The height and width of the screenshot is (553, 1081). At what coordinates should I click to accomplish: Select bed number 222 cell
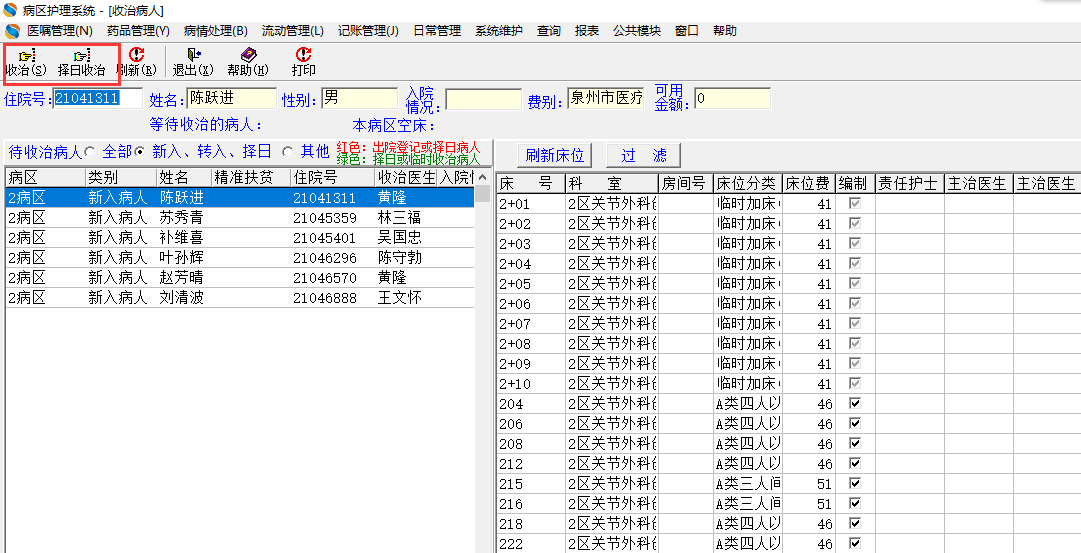(530, 543)
